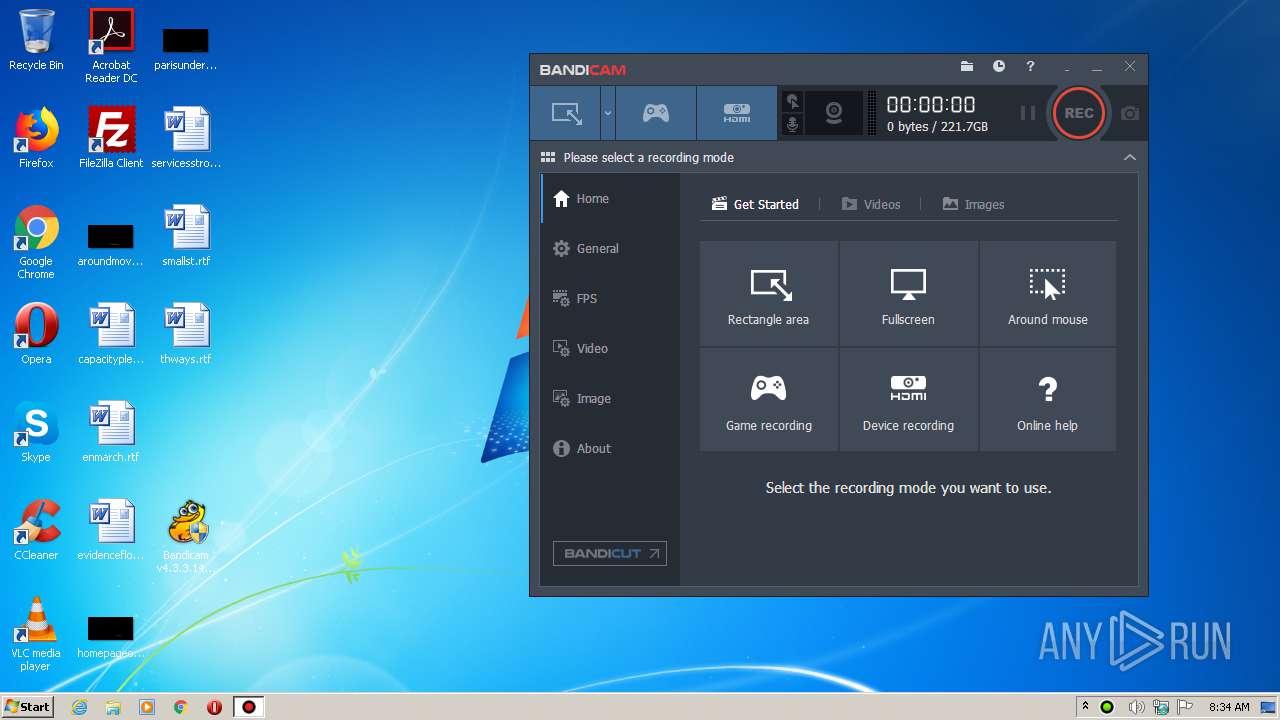Click the 8:34 AM taskbar clock
This screenshot has height=720, width=1280.
1229,707
